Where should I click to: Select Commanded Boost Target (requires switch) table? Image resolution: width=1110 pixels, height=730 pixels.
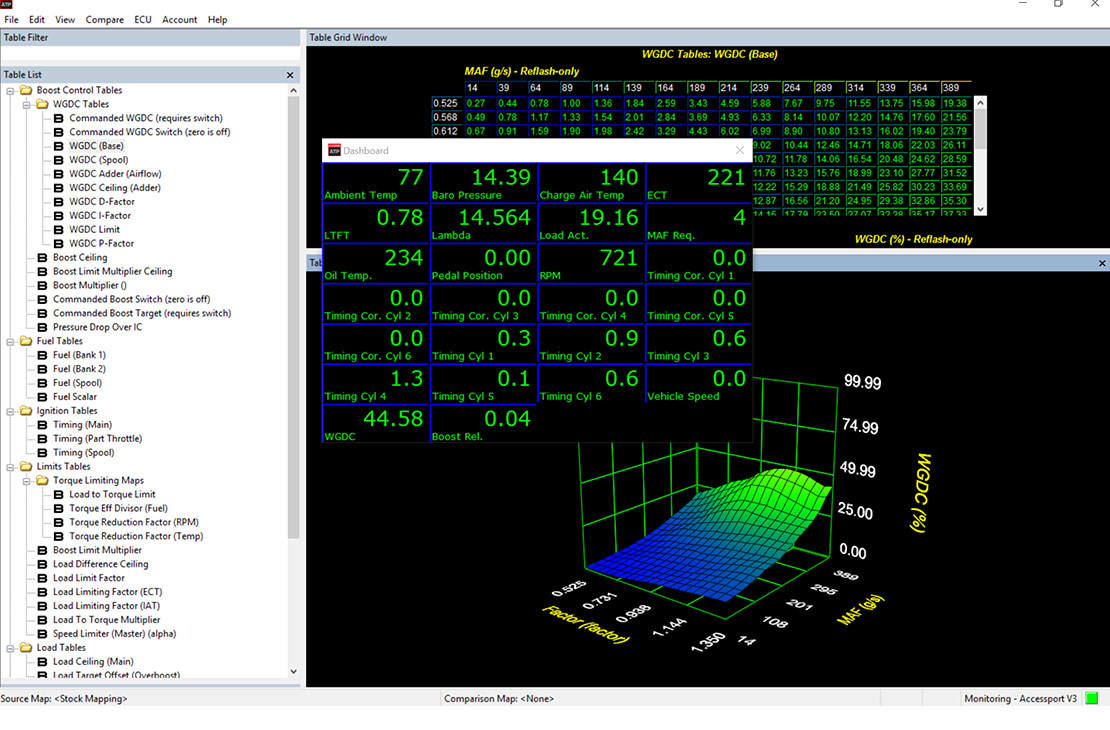(x=142, y=313)
